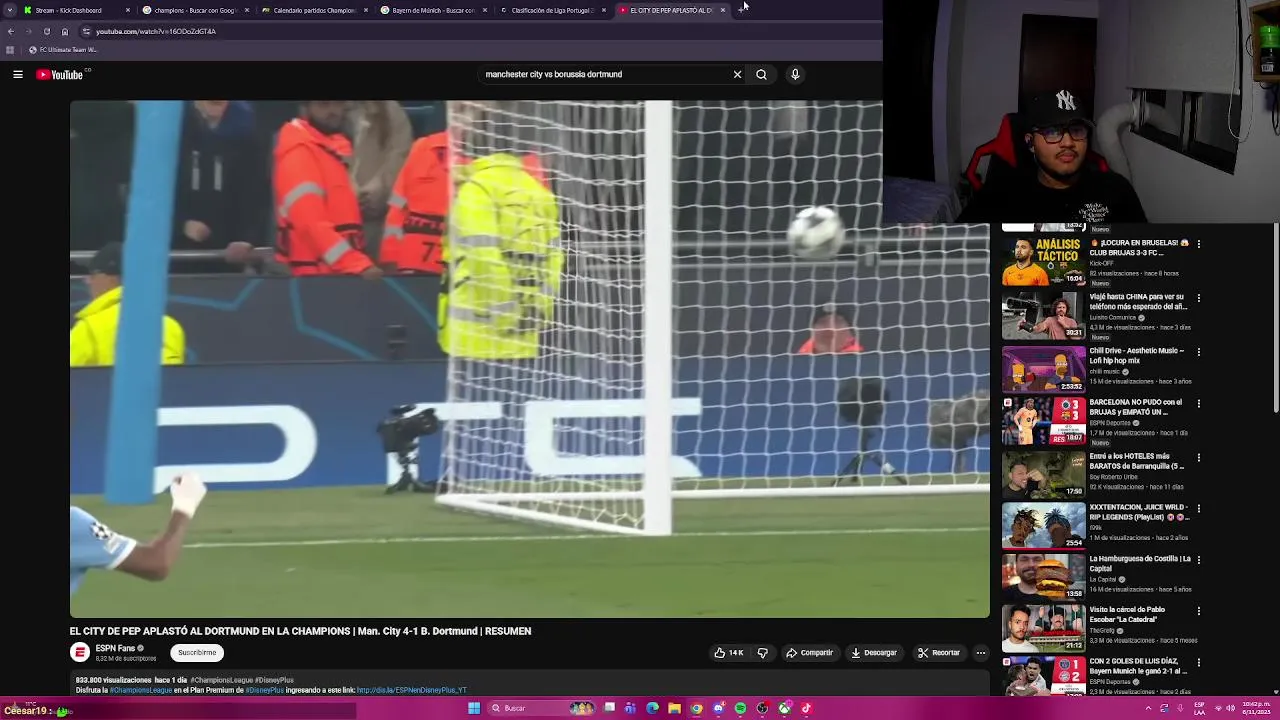The height and width of the screenshot is (720, 1280).
Task: Subscribe to ESPN Fans with Suscribirme
Action: point(197,653)
